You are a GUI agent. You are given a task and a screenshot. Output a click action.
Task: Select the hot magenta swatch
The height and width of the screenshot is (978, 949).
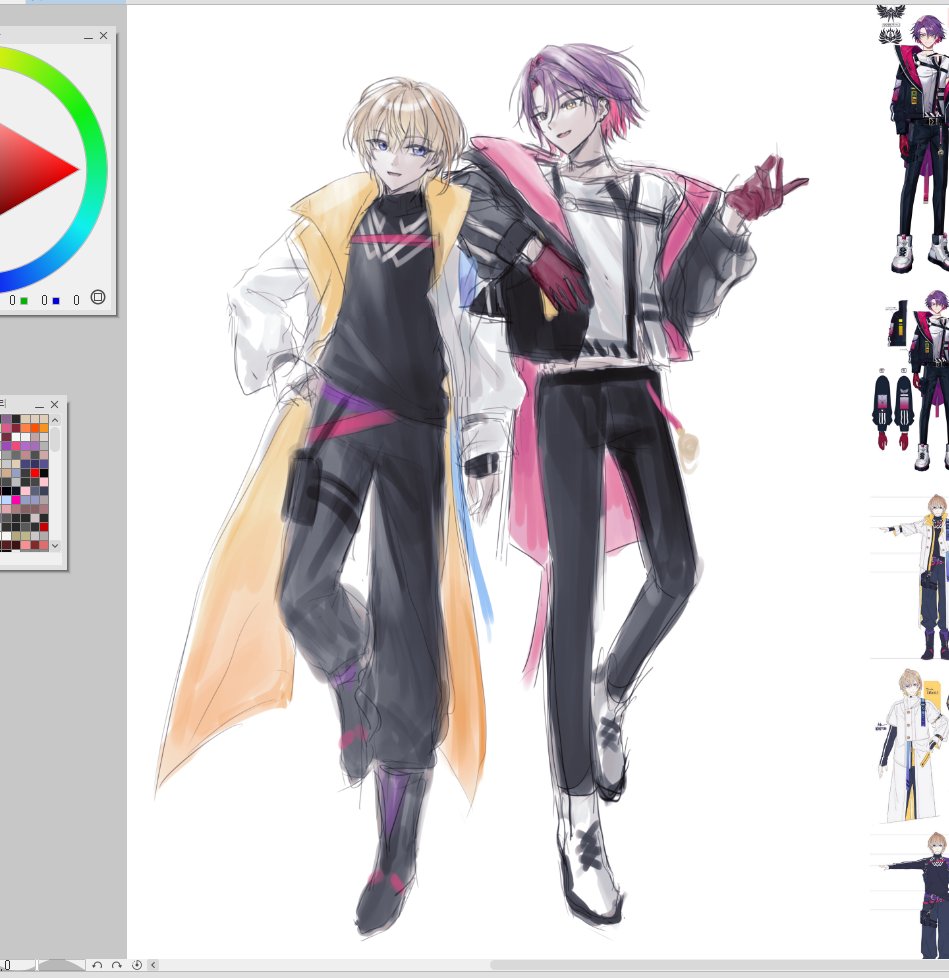point(16,500)
